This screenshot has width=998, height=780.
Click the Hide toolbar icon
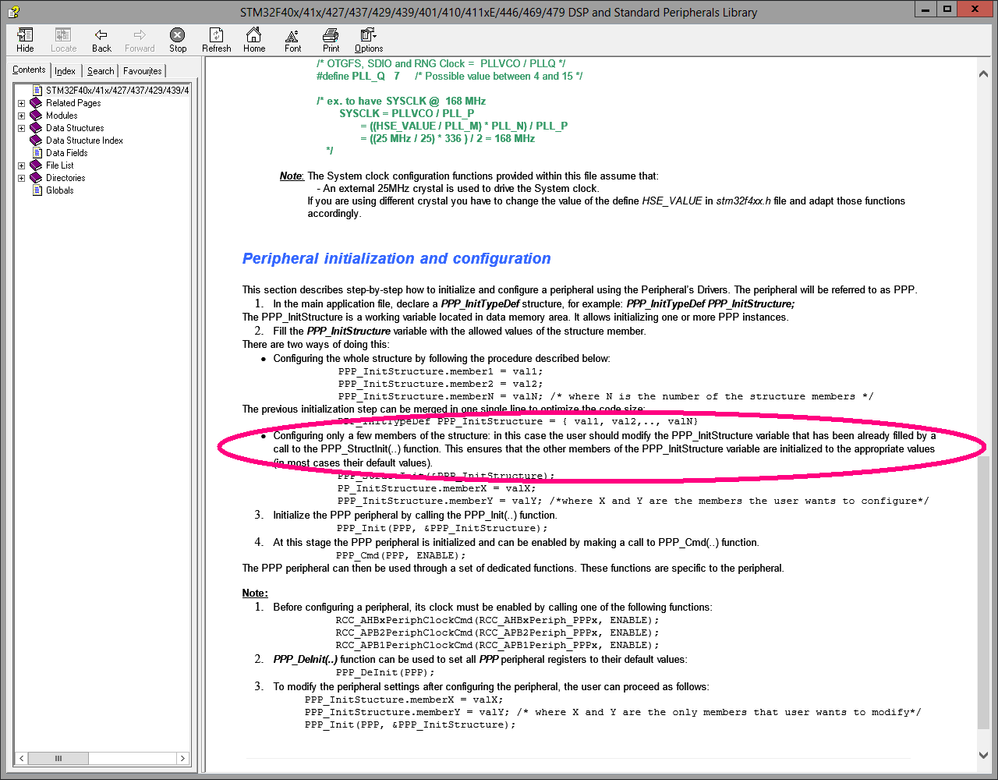tap(25, 40)
